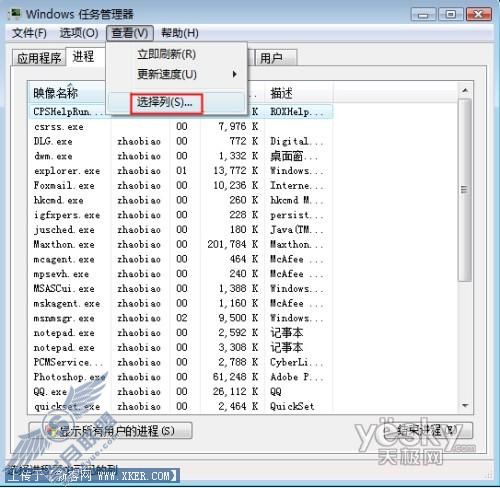
Task: Click the Task Manager title bar icon
Action: point(15,14)
